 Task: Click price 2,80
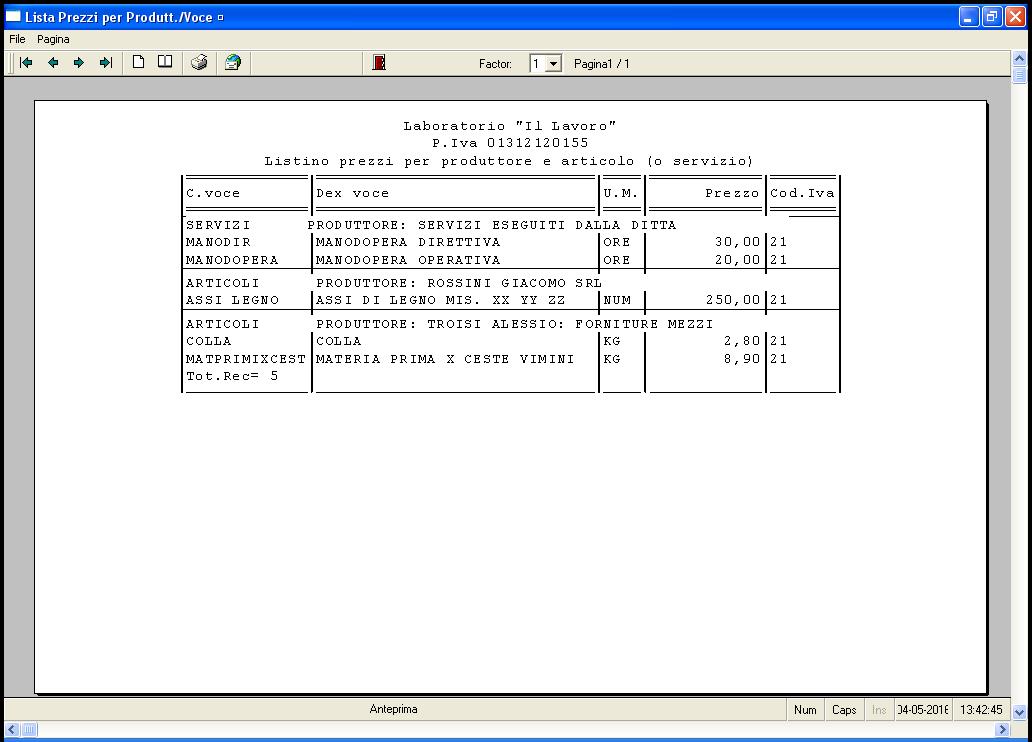pyautogui.click(x=742, y=340)
